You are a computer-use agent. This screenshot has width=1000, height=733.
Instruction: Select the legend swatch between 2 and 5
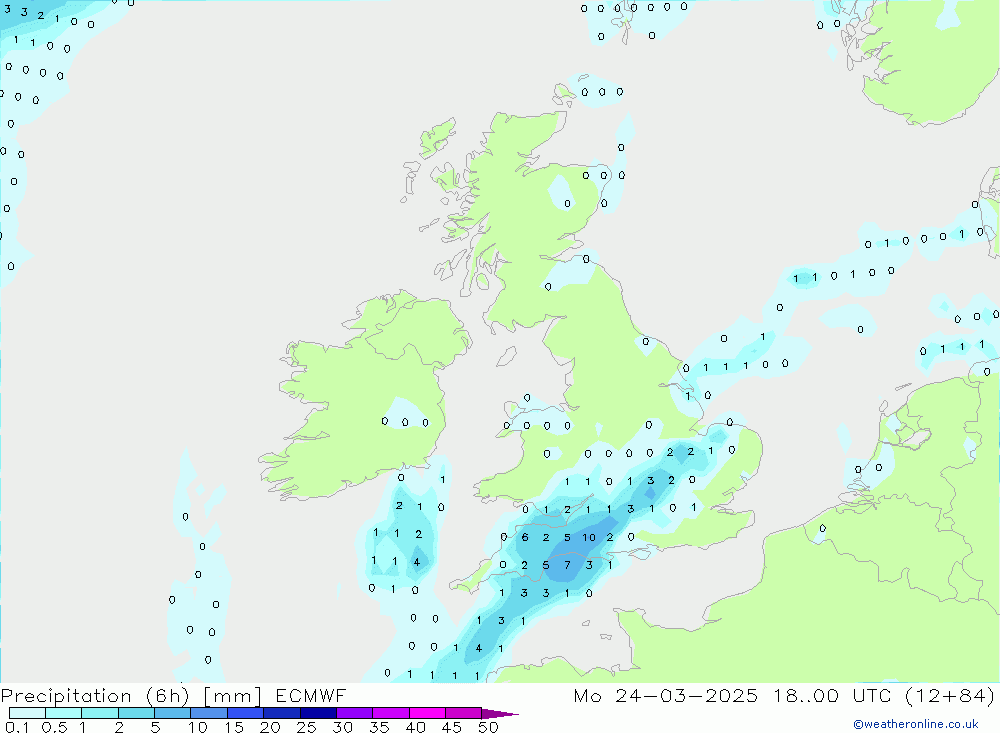tap(136, 713)
